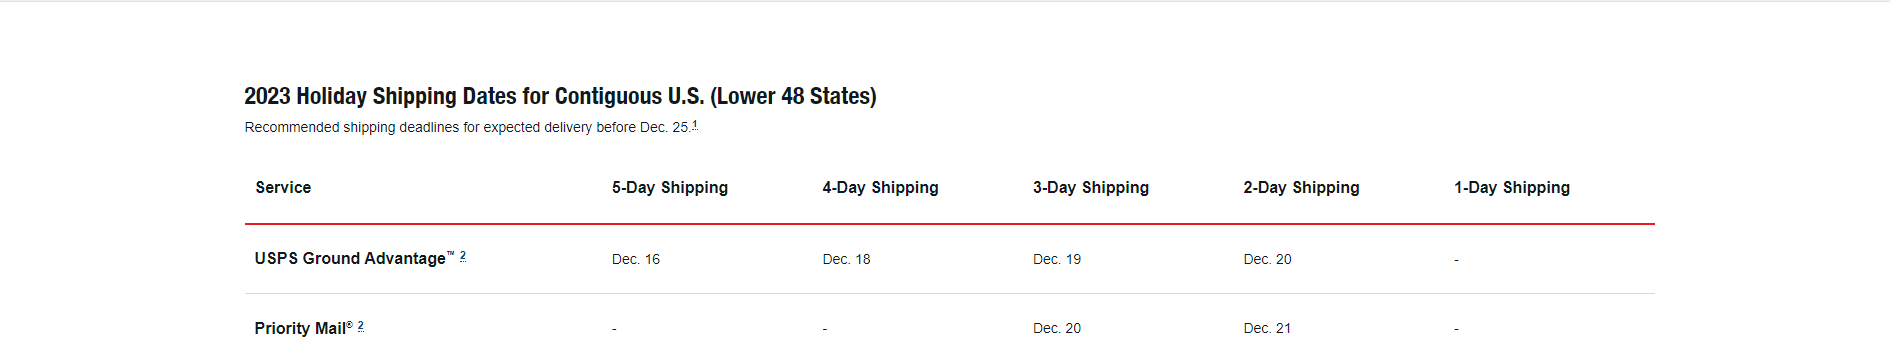Click the Priority Mail row label
The image size is (1890, 363).
(x=303, y=328)
